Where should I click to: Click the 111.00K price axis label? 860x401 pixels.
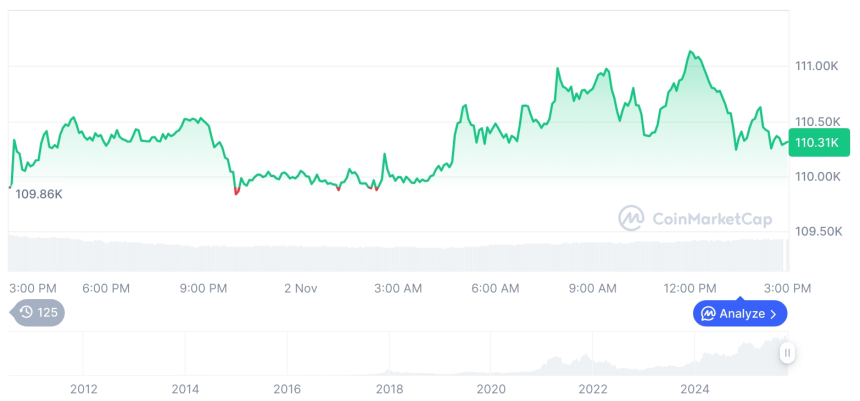click(x=816, y=66)
